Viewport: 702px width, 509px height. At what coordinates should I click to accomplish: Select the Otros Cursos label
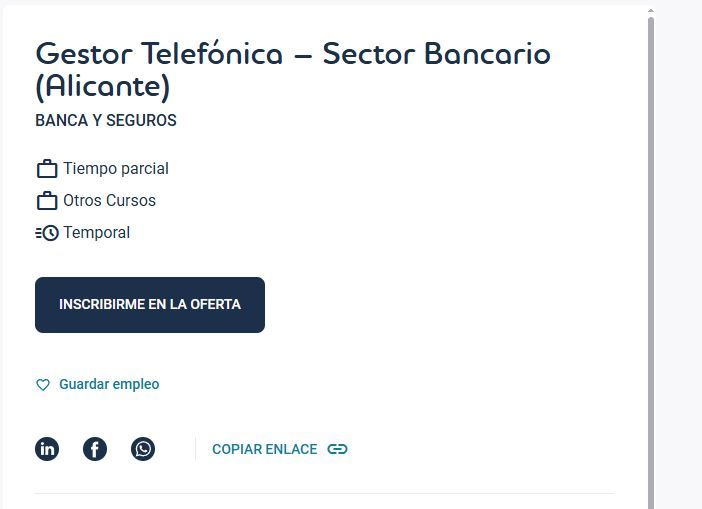click(109, 200)
